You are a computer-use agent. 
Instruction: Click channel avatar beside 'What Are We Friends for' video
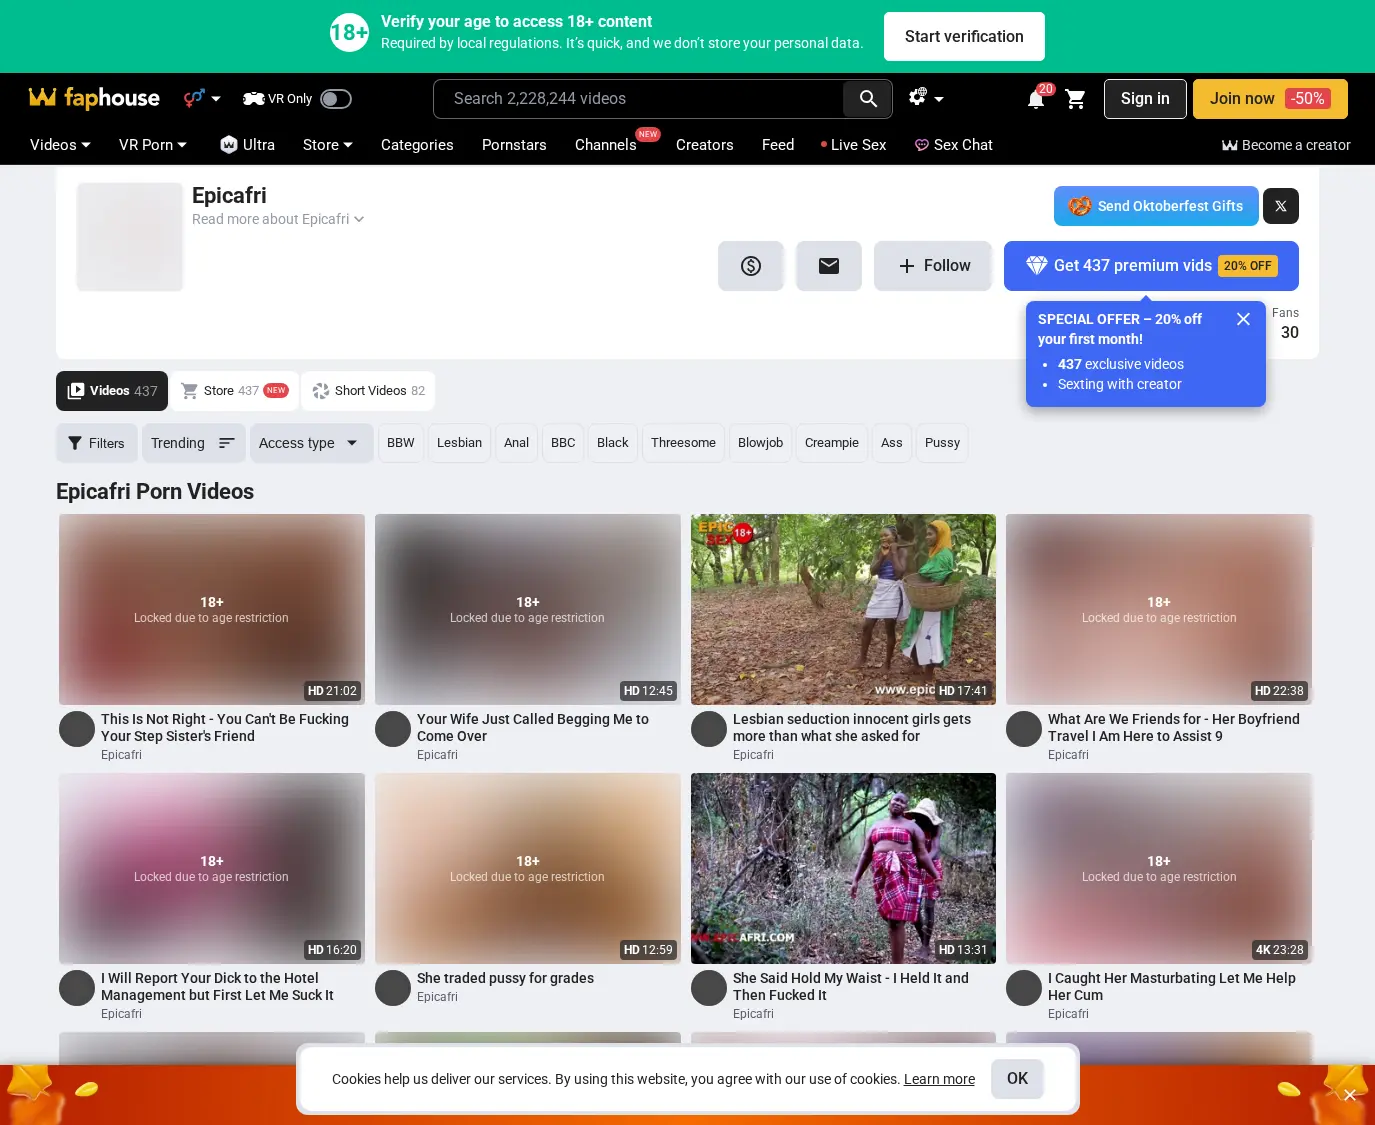1024,729
